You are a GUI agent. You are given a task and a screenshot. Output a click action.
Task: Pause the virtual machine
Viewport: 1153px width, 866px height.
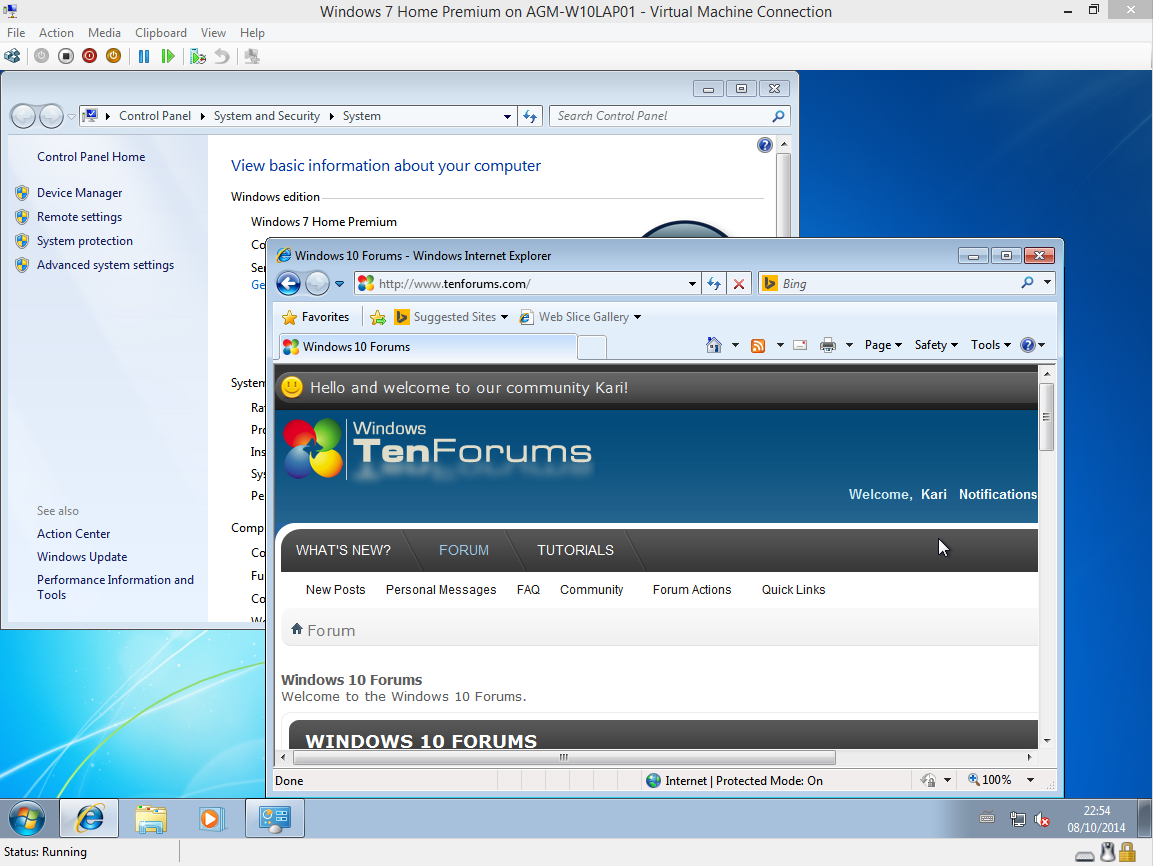point(144,56)
